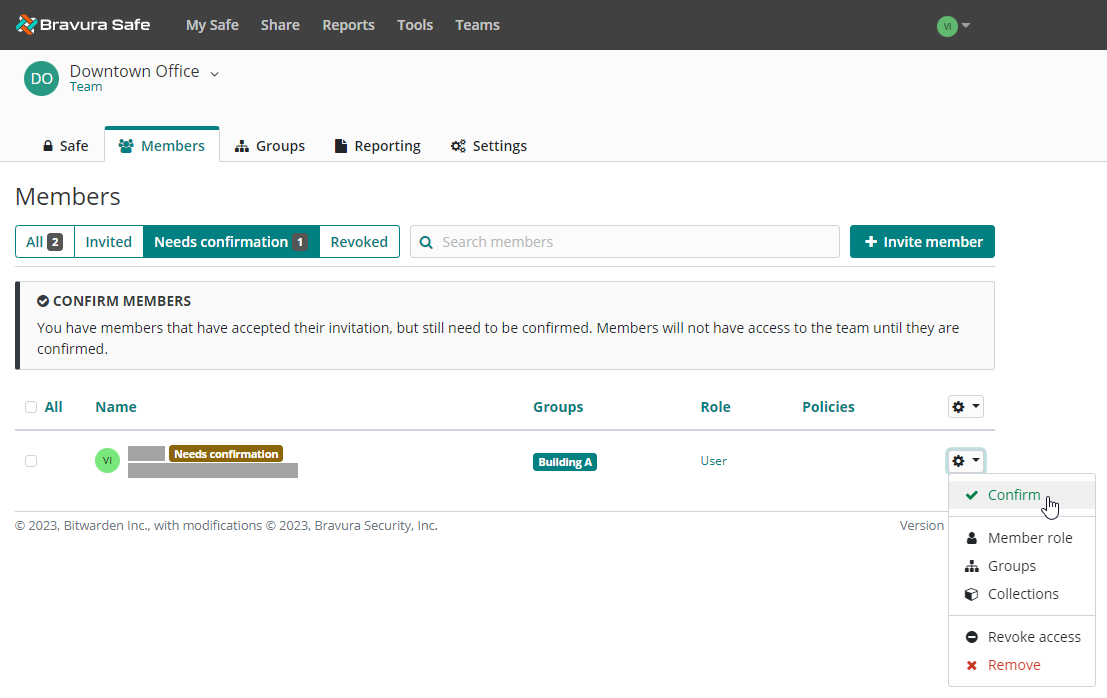Choose Remove from the member options menu
This screenshot has height=698, width=1107.
[1013, 665]
